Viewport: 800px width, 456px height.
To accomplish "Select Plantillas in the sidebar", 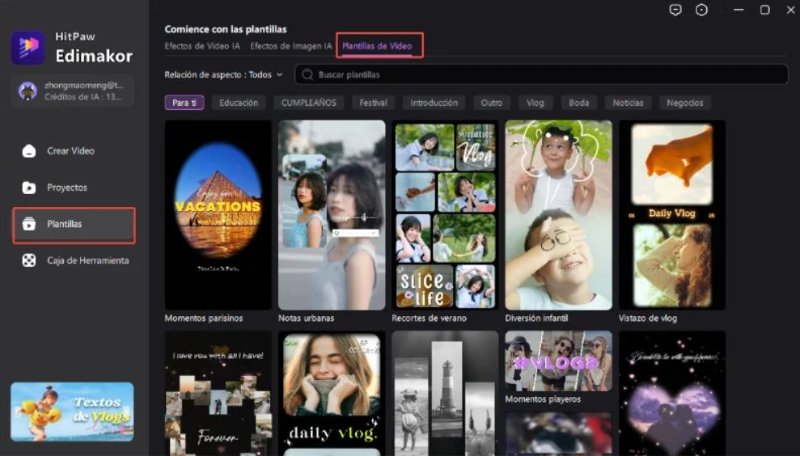I will tap(74, 225).
